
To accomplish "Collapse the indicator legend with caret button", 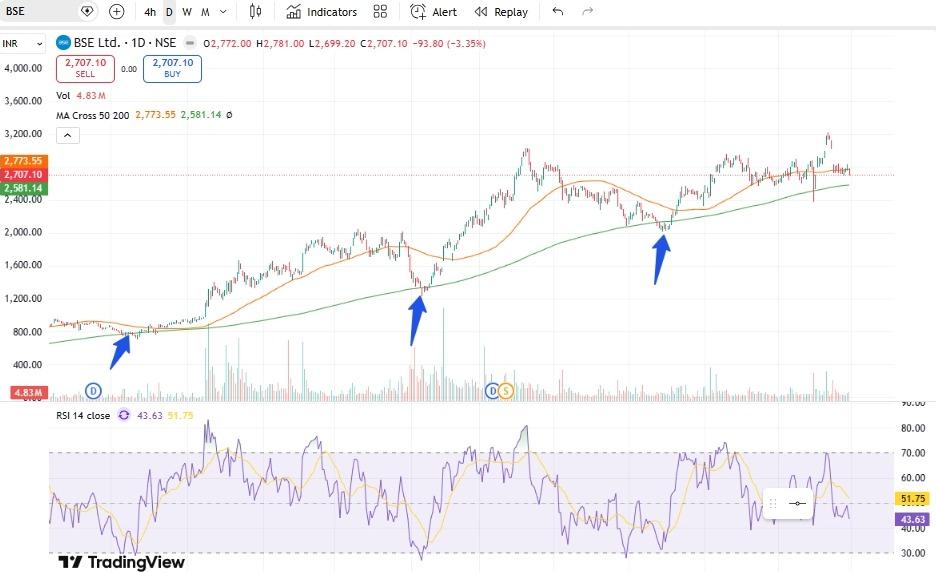I will point(67,136).
